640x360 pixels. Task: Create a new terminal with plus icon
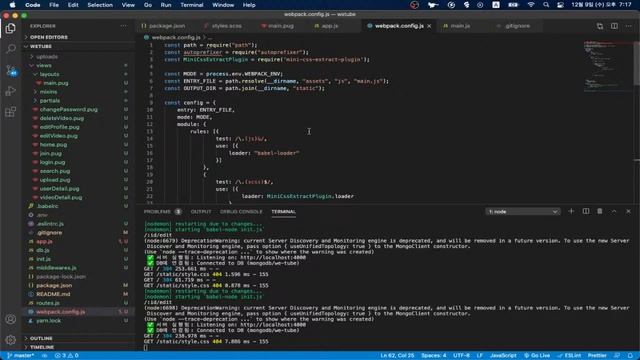coord(571,211)
